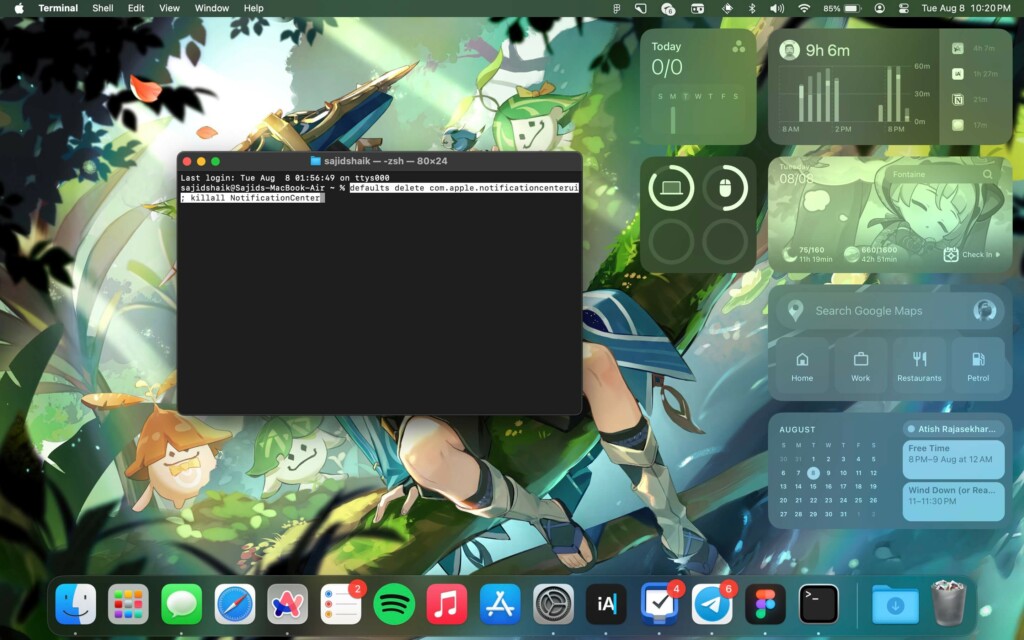Click the Terminal icon in the Dock
The height and width of the screenshot is (640, 1024).
819,604
